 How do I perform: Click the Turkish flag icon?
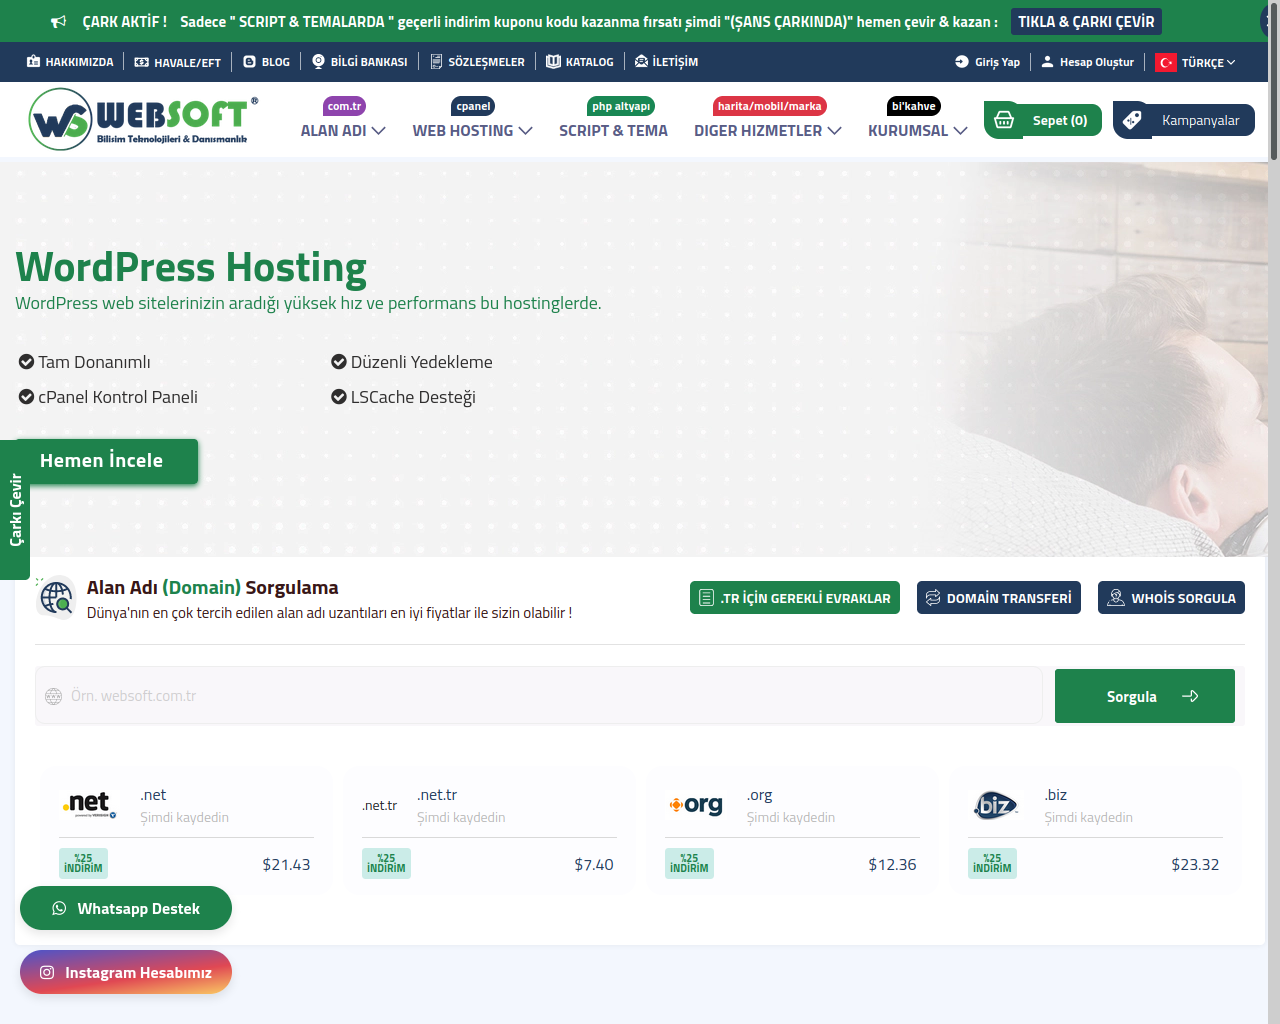tap(1166, 62)
